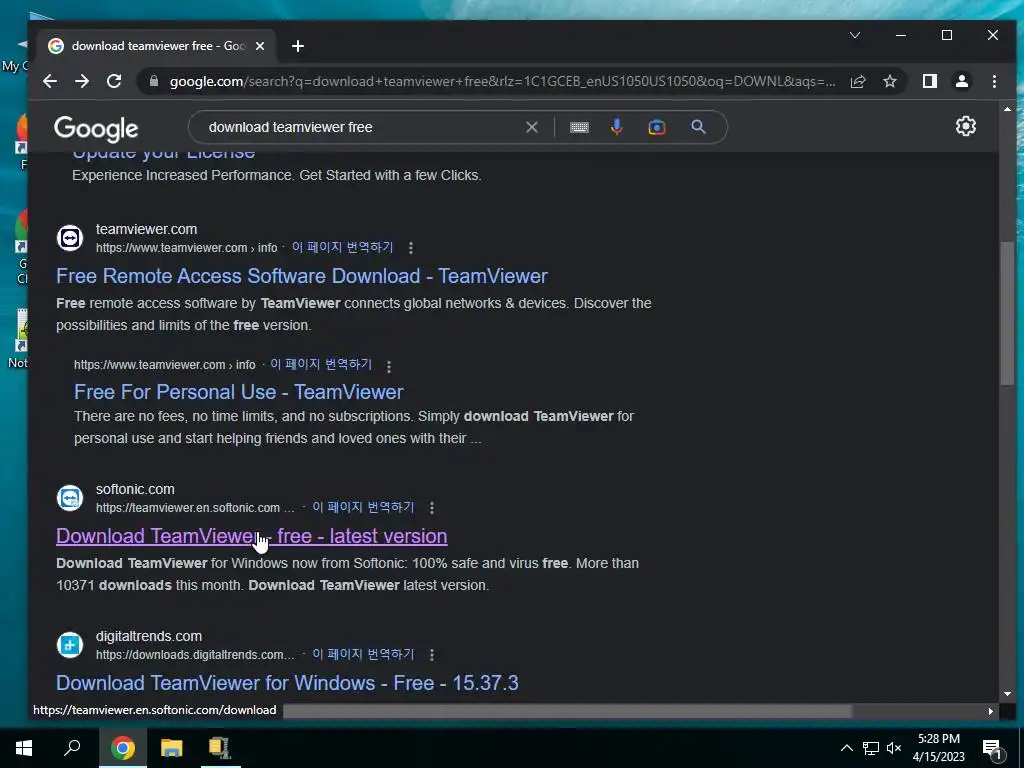Open the Windows Start menu

coord(24,748)
